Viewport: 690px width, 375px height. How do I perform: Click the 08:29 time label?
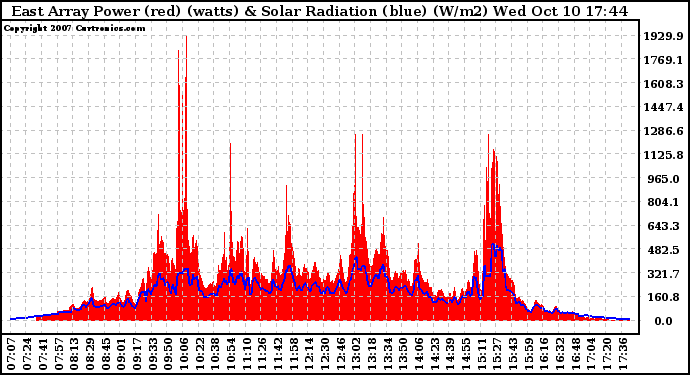tap(90, 354)
